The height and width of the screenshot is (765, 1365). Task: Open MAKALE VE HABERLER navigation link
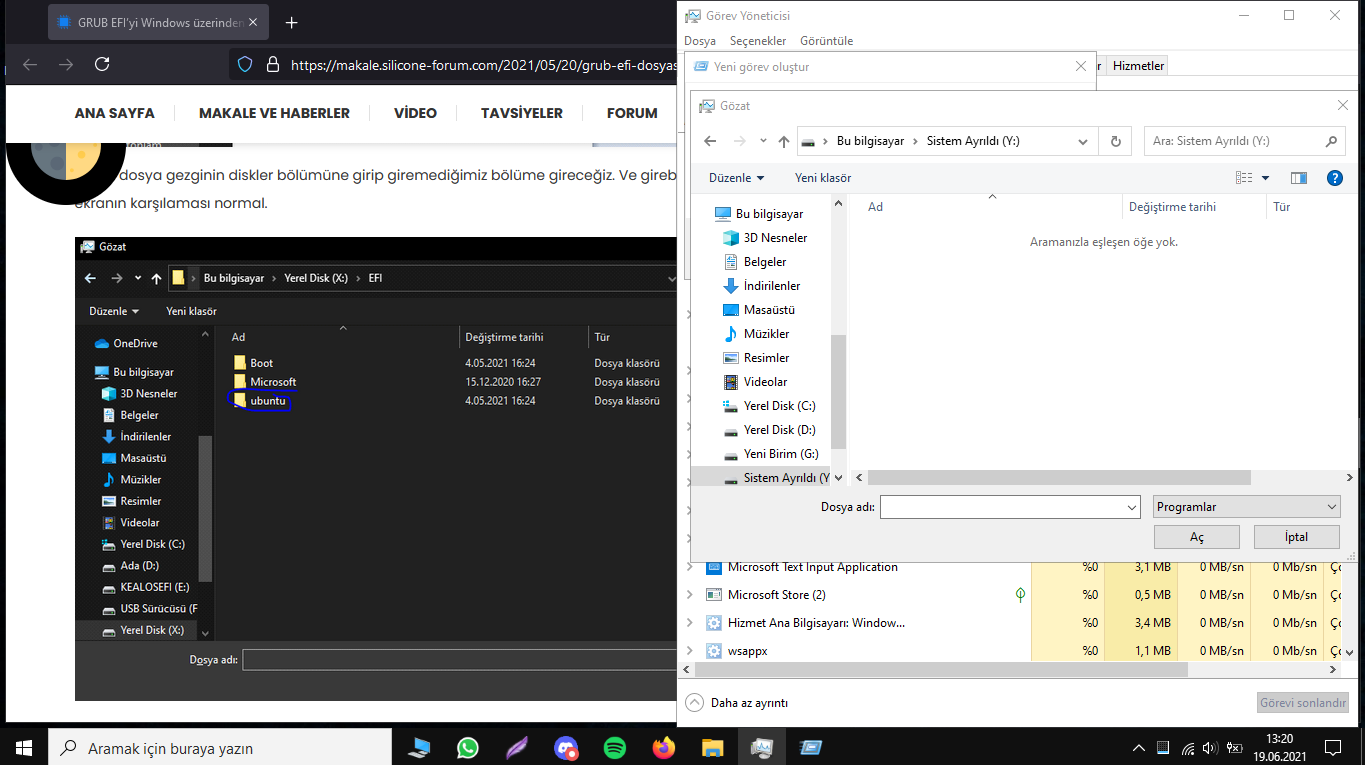point(274,113)
